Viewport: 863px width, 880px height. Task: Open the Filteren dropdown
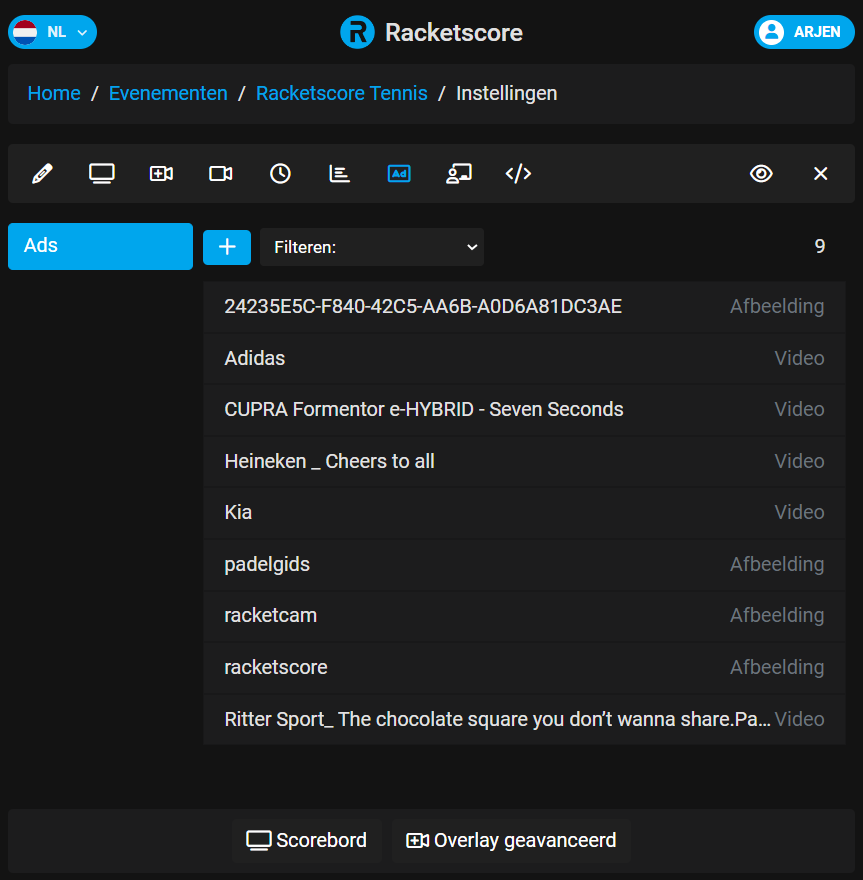point(371,247)
